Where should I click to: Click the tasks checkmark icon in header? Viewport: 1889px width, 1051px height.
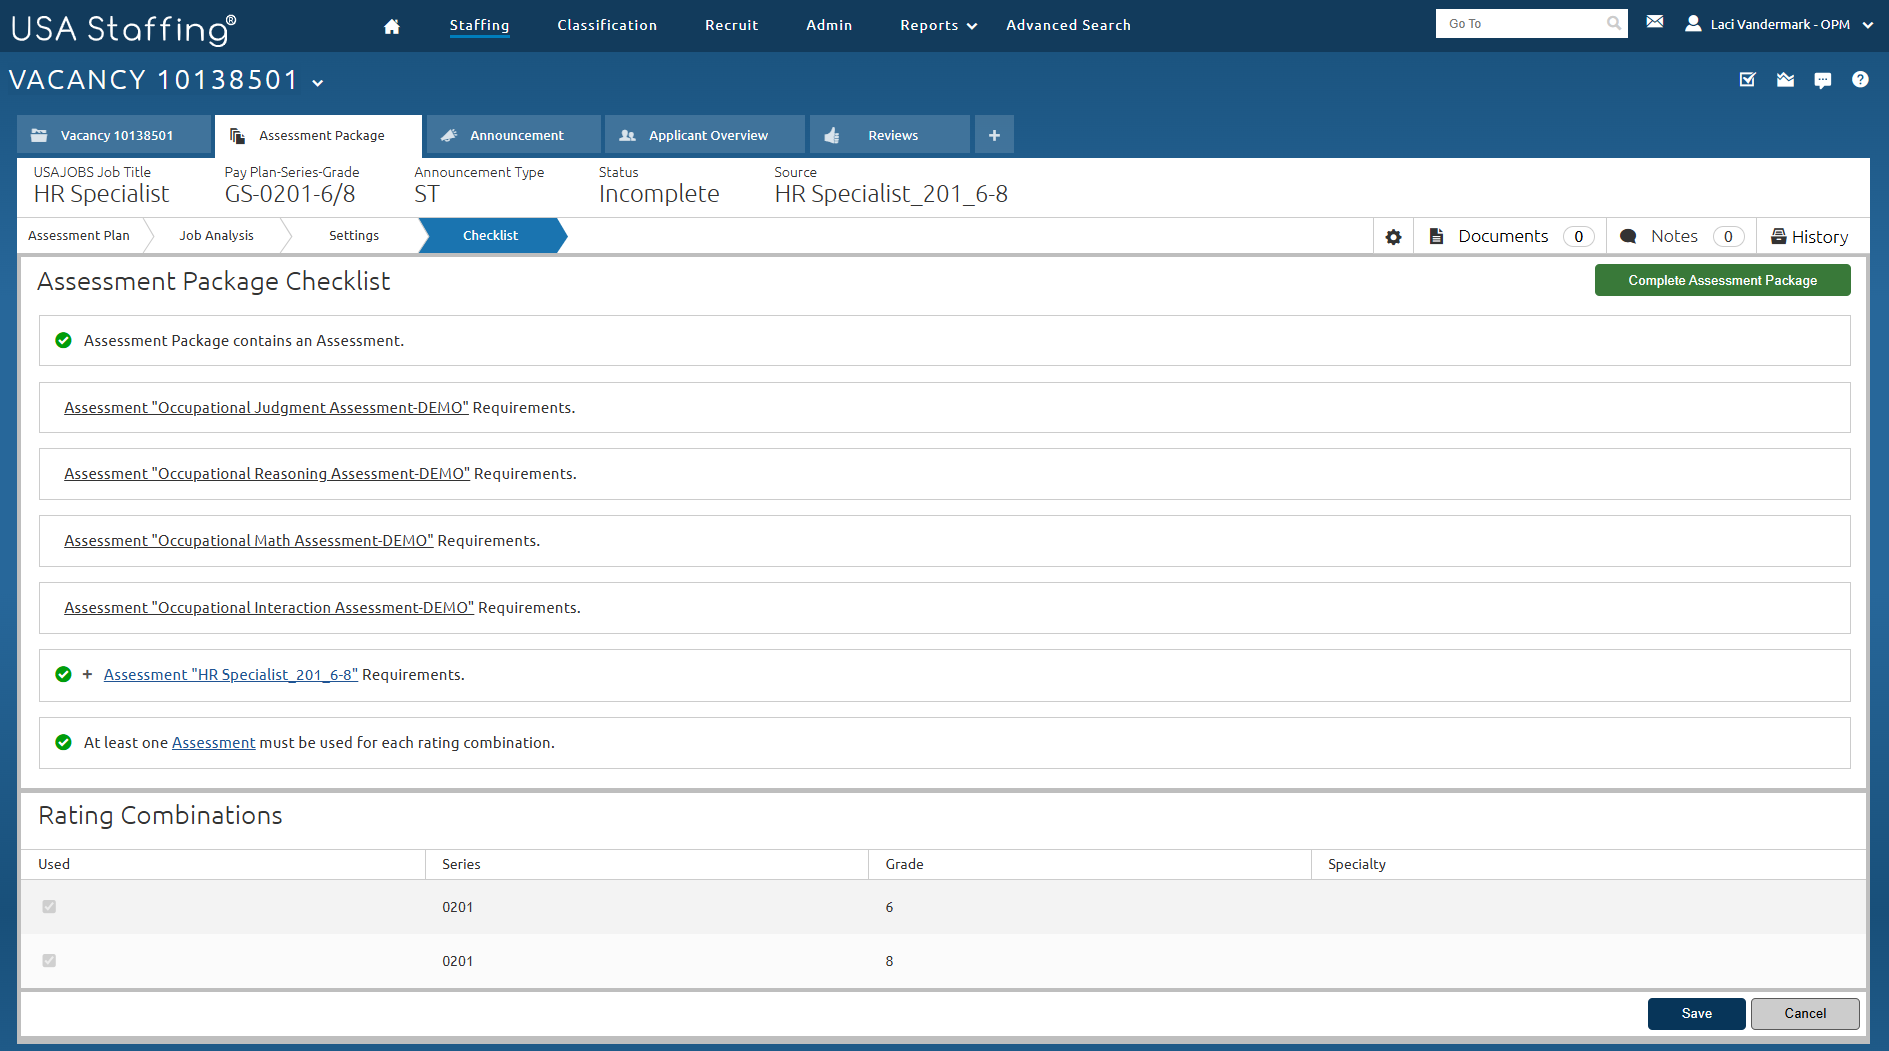(1747, 80)
